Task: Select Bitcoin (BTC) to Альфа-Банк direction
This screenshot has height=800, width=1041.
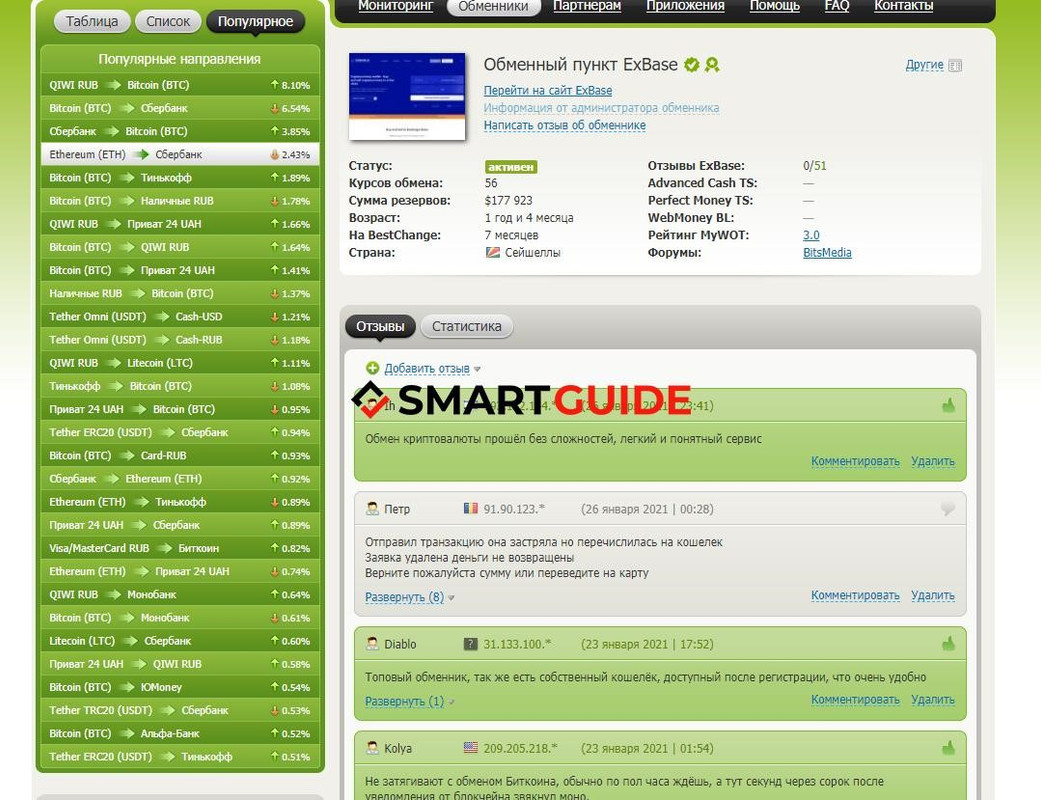Action: [x=180, y=734]
